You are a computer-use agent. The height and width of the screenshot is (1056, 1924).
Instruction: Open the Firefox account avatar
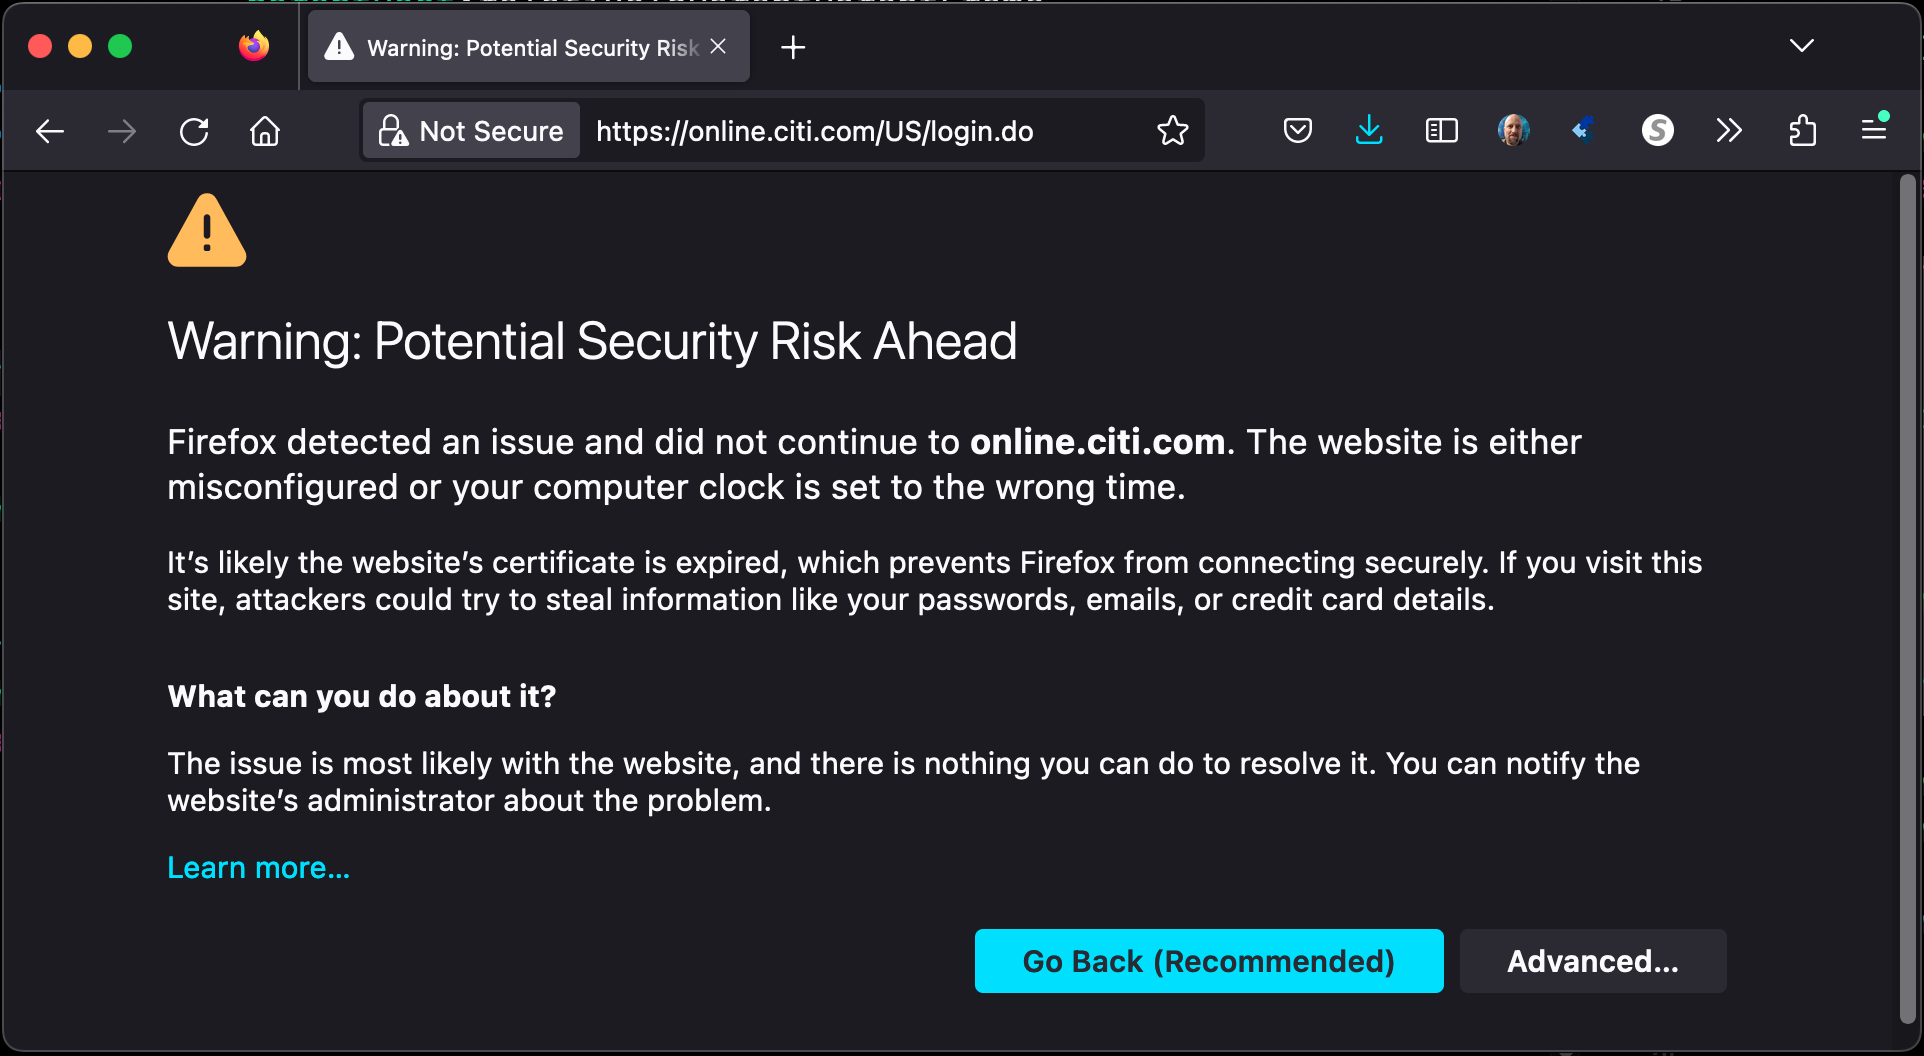coord(1513,130)
